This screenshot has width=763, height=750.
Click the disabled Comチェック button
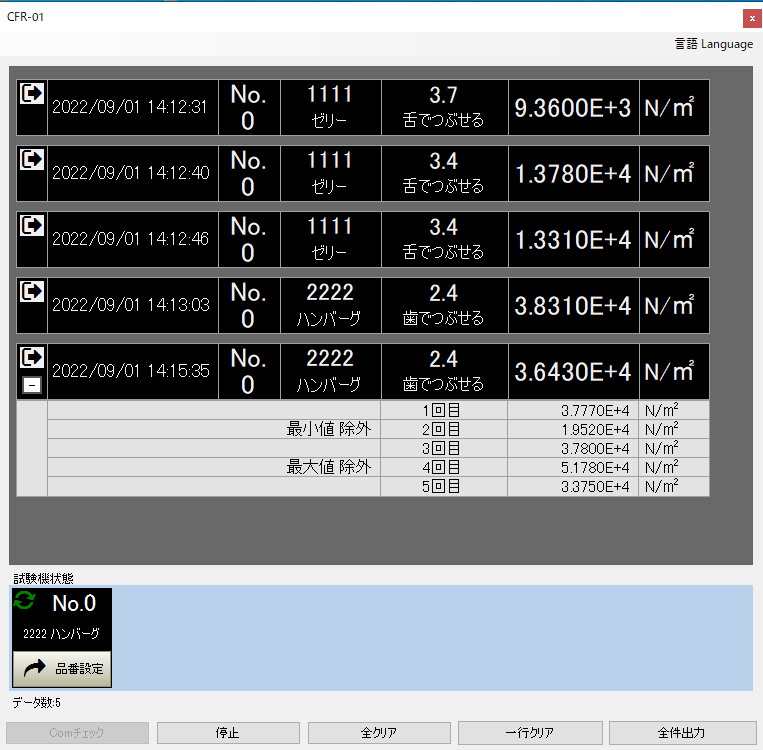click(x=77, y=732)
